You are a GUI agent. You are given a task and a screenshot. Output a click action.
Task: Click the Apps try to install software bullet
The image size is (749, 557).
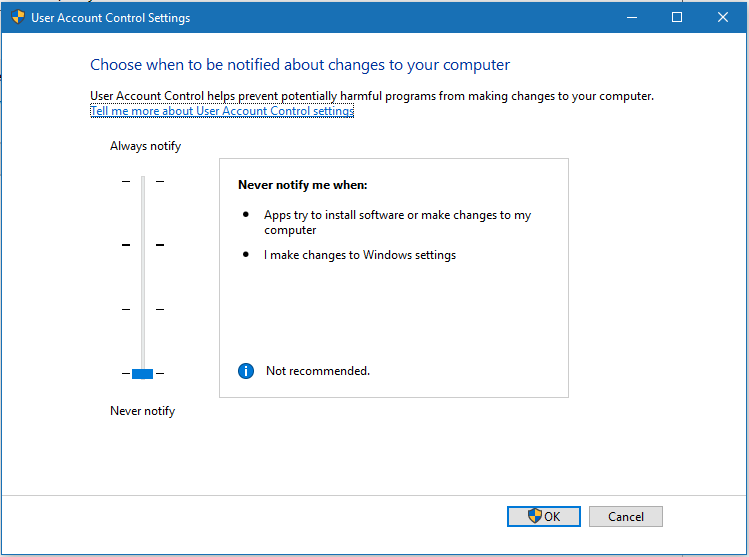click(397, 222)
